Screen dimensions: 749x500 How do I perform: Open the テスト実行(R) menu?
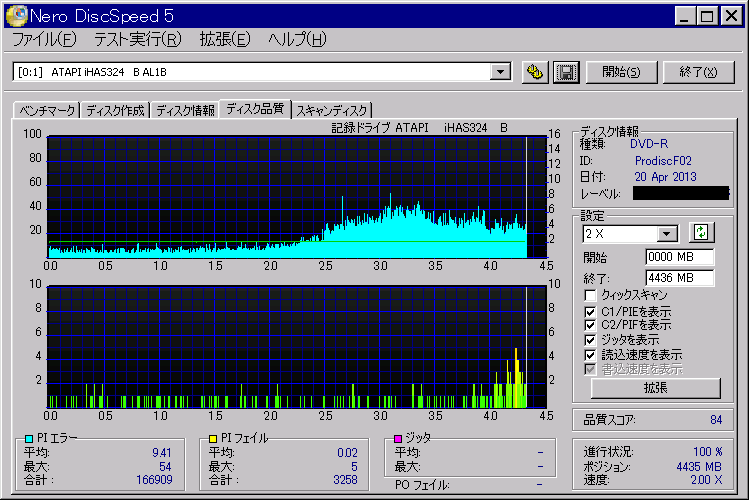pos(138,39)
